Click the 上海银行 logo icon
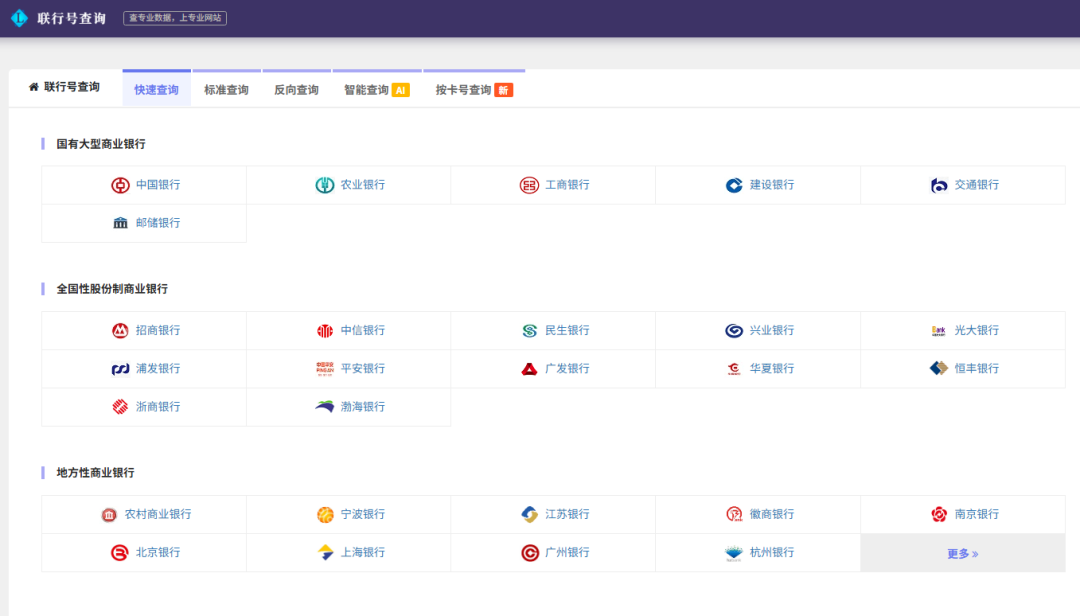 click(325, 553)
